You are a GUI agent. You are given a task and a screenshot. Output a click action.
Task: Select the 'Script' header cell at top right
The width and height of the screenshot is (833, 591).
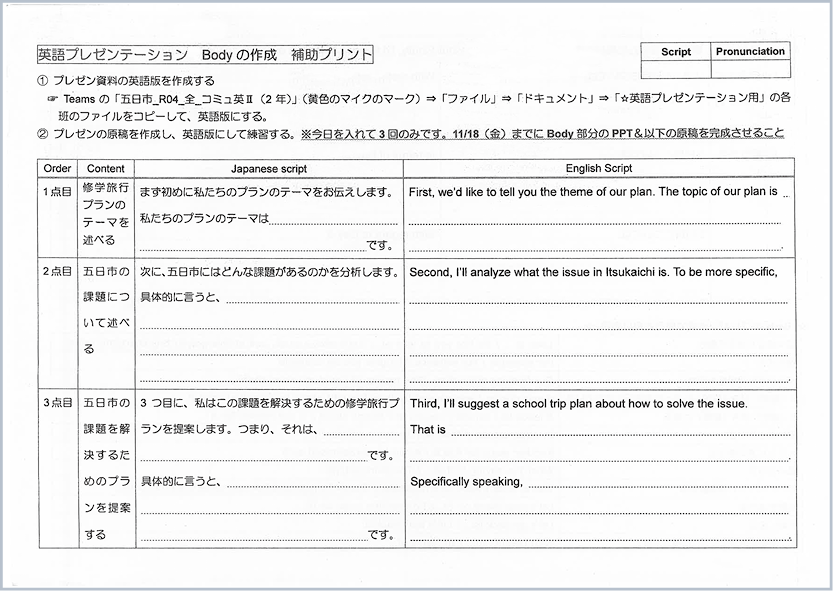[x=676, y=52]
